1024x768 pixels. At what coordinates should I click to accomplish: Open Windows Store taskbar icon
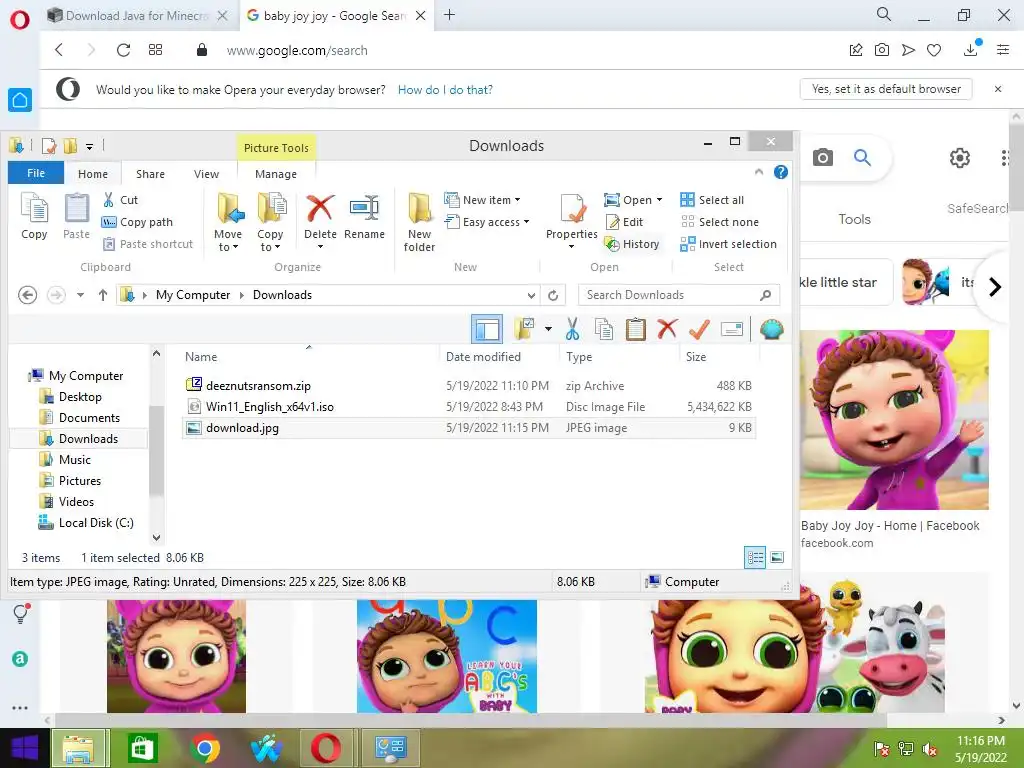tap(143, 748)
